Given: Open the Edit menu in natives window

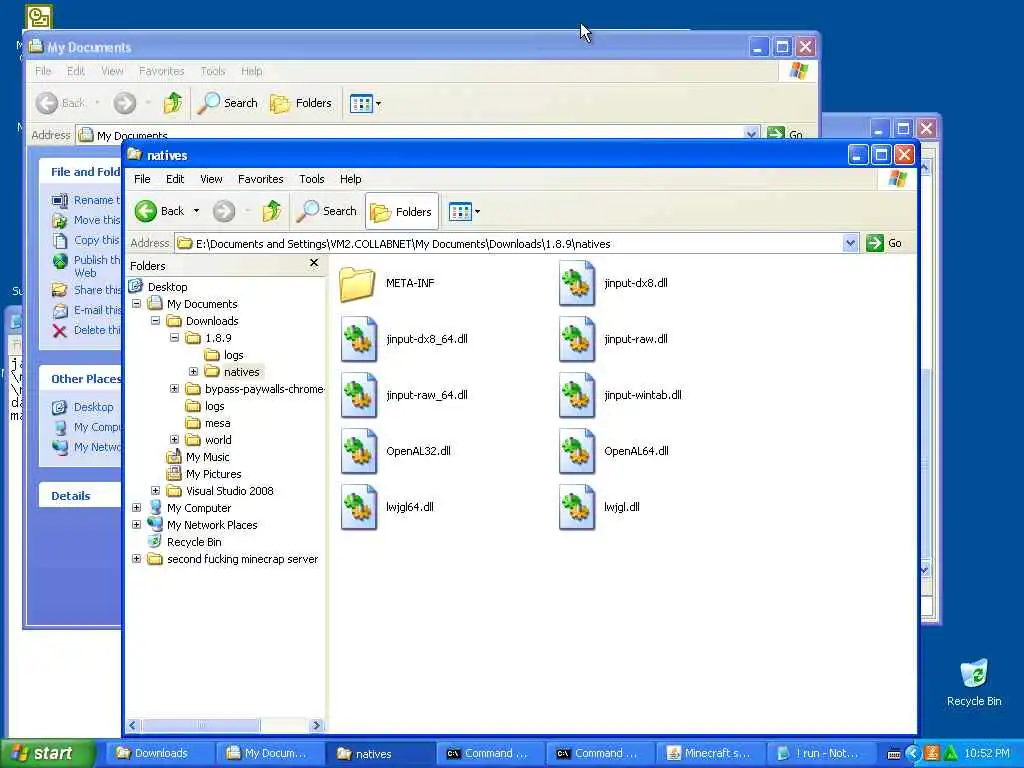Looking at the screenshot, I should point(175,179).
